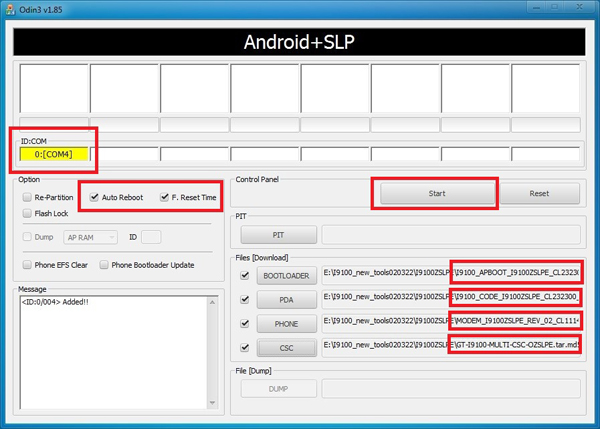This screenshot has width=600, height=429.
Task: Uncheck the Auto Reboot option
Action: pyautogui.click(x=94, y=198)
